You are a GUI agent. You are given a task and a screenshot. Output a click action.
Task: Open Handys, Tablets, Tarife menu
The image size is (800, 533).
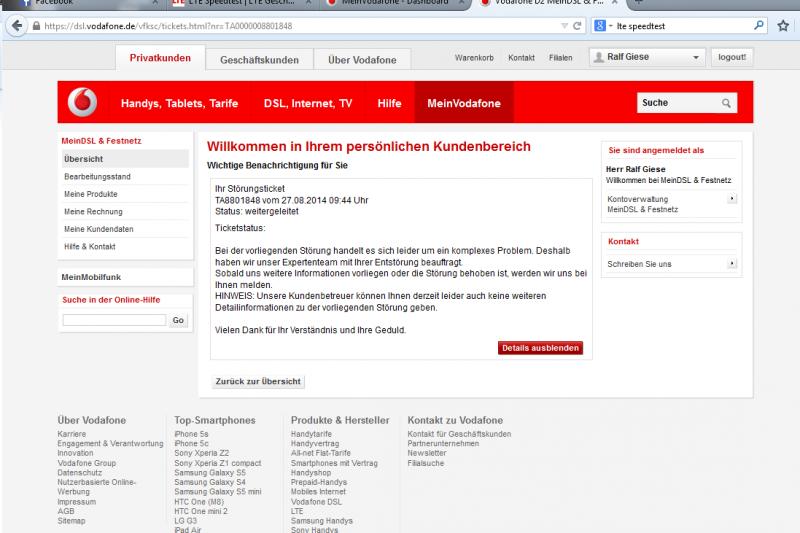(x=180, y=103)
